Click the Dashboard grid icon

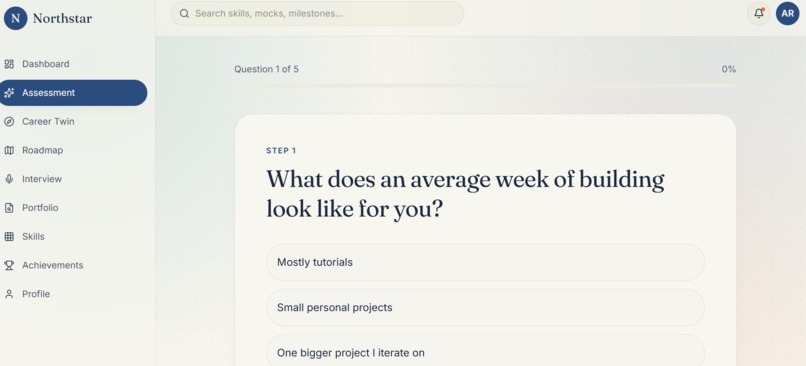[9, 64]
